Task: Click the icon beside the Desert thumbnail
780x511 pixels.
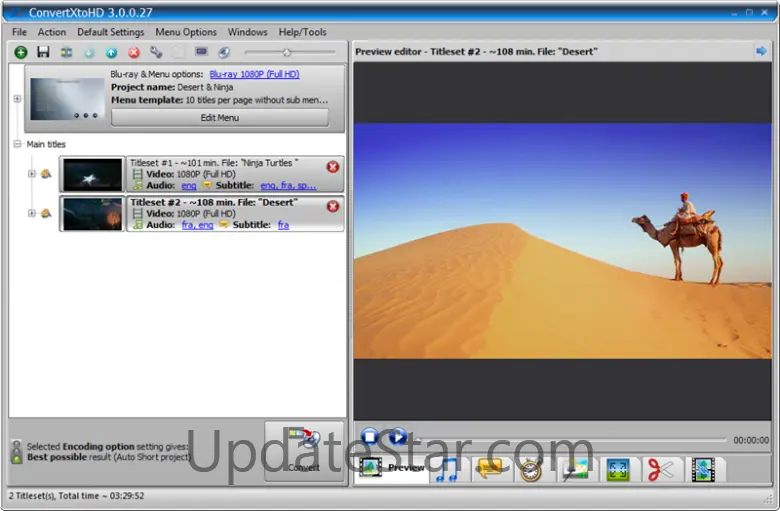Action: (46, 213)
